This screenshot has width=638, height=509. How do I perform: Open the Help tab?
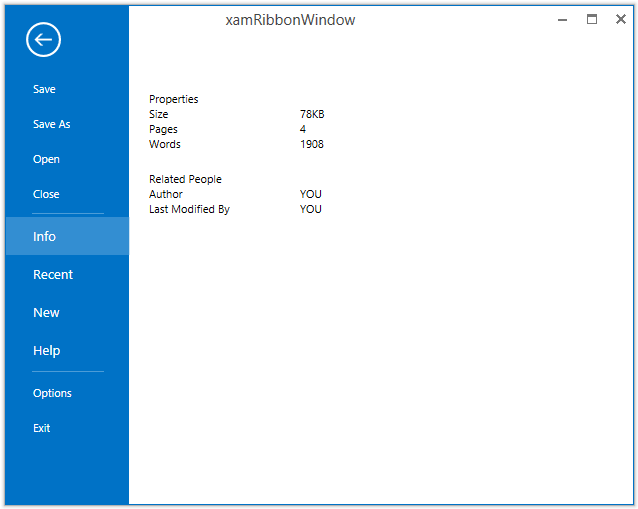point(47,351)
